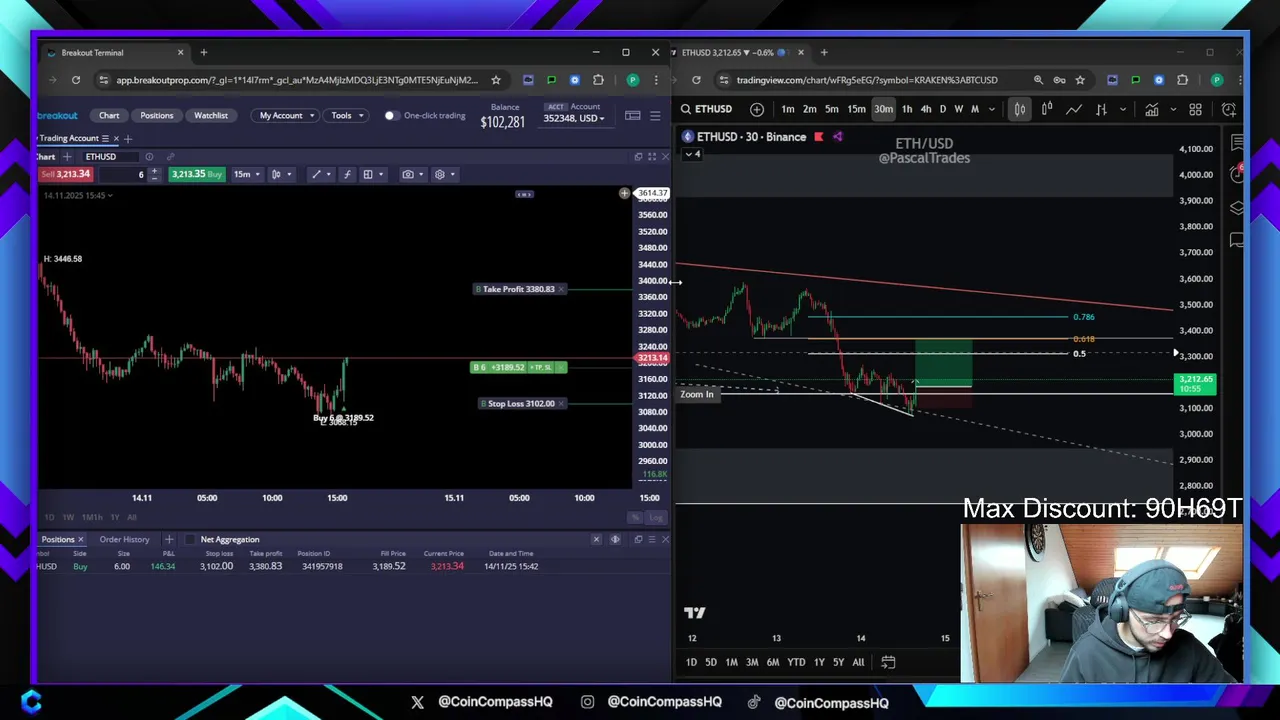Expand more timeframes chevron in TradingView

(x=992, y=109)
